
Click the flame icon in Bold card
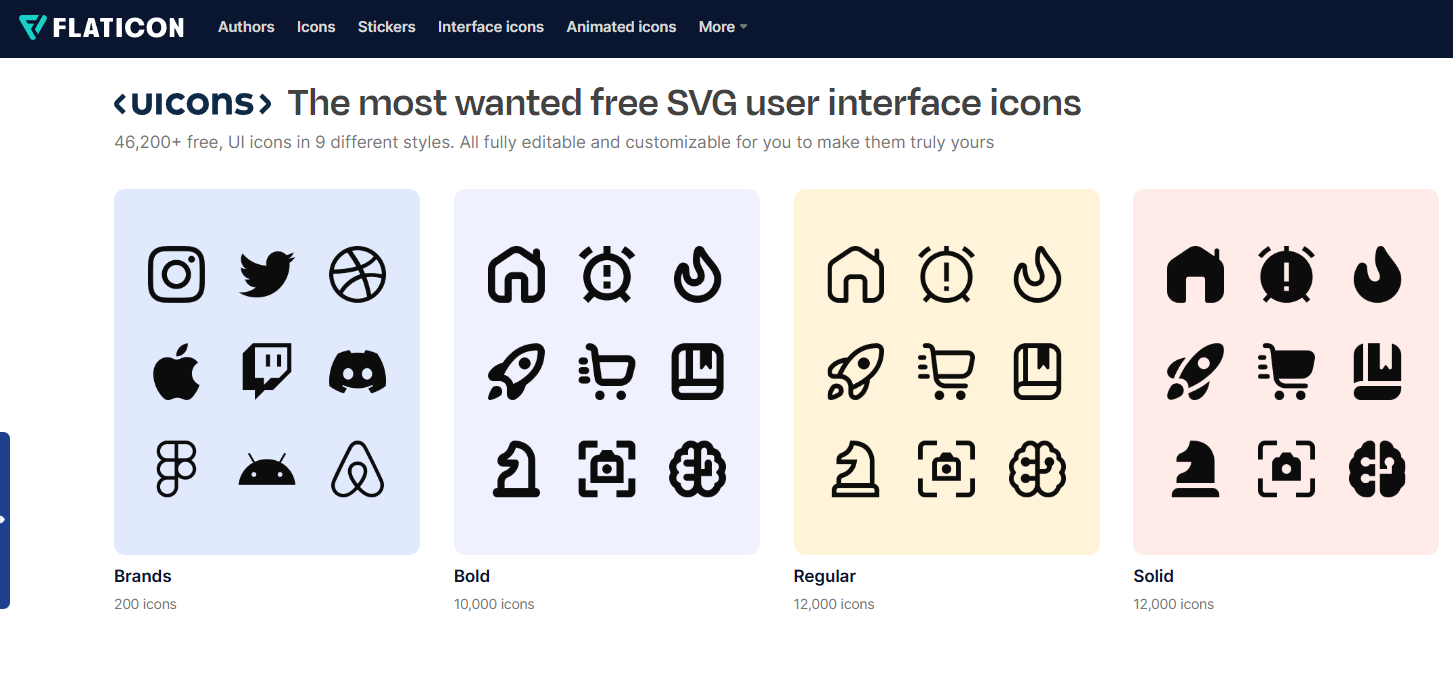tap(697, 274)
